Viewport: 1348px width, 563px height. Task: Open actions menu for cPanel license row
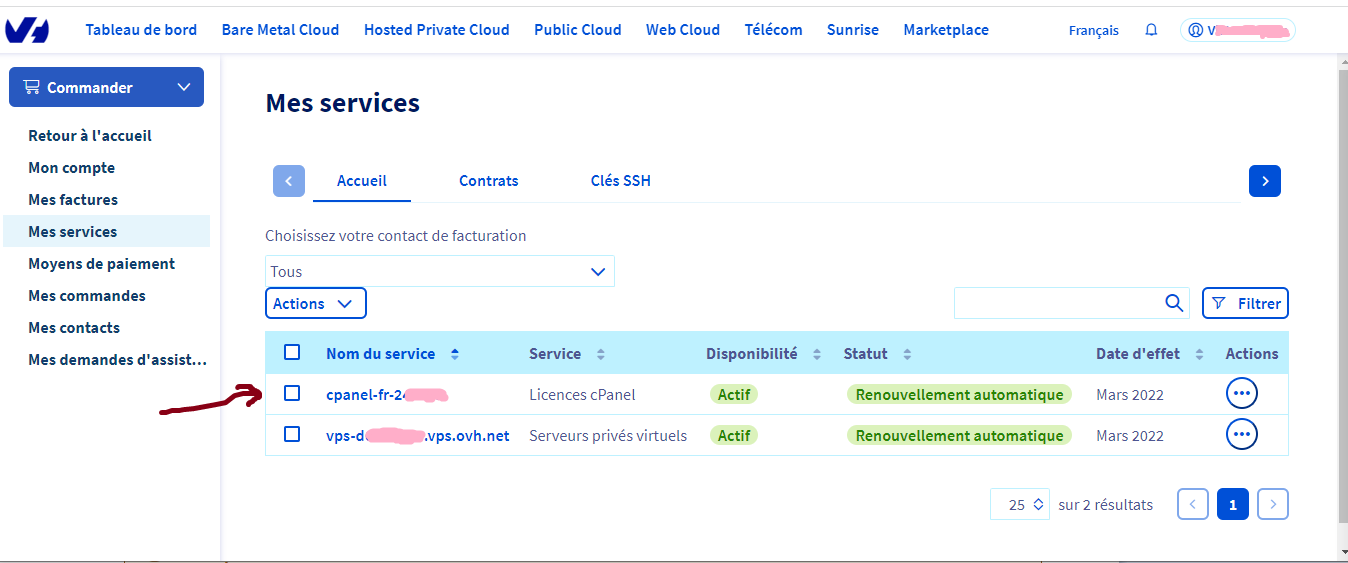1241,394
